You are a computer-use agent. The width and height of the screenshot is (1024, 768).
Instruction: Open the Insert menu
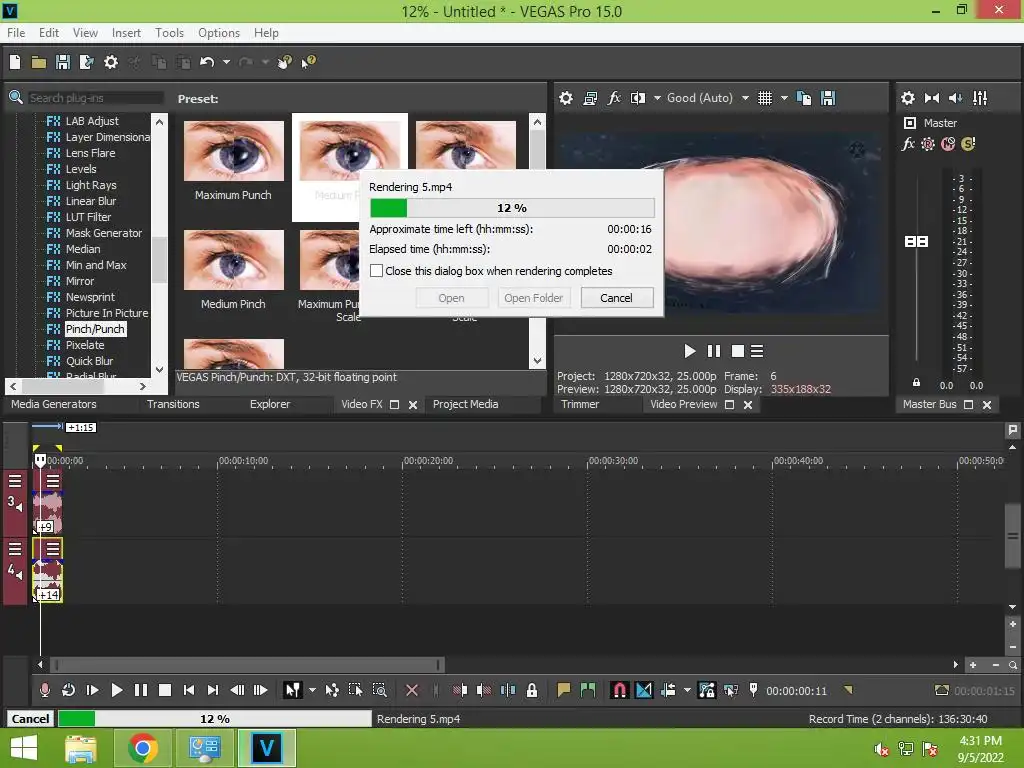pyautogui.click(x=126, y=33)
